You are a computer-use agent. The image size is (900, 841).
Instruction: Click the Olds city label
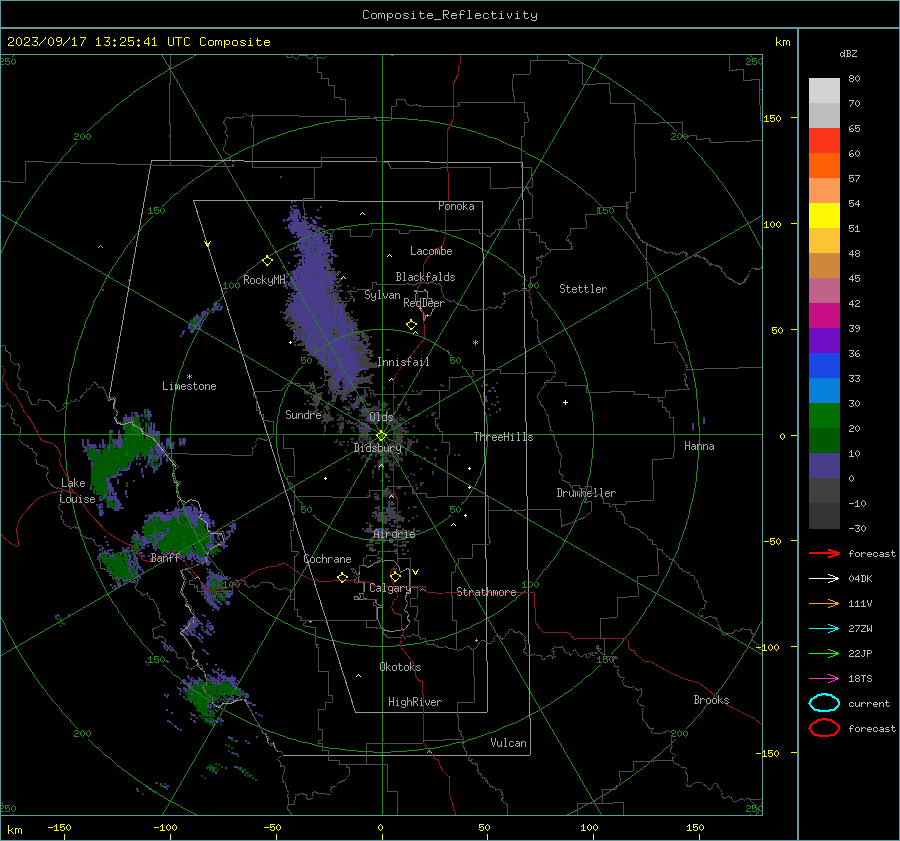pyautogui.click(x=381, y=417)
